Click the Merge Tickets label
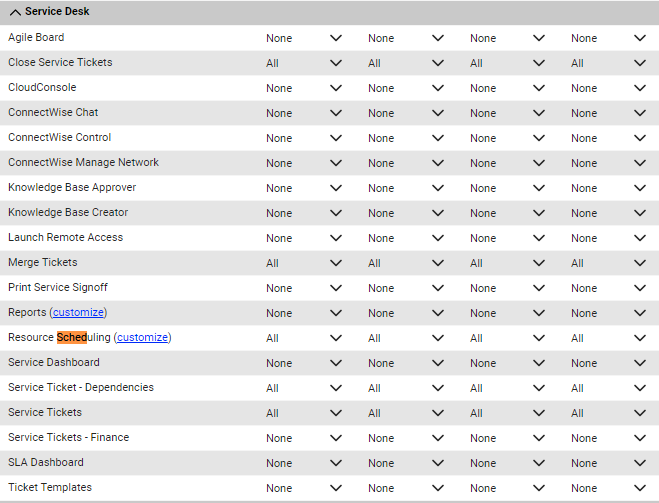 pos(43,262)
